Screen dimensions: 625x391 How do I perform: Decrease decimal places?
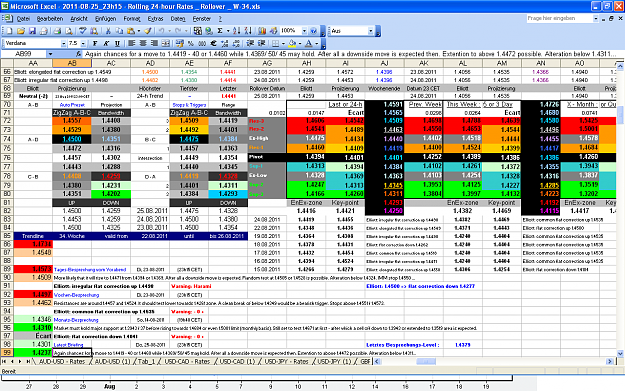(x=236, y=43)
